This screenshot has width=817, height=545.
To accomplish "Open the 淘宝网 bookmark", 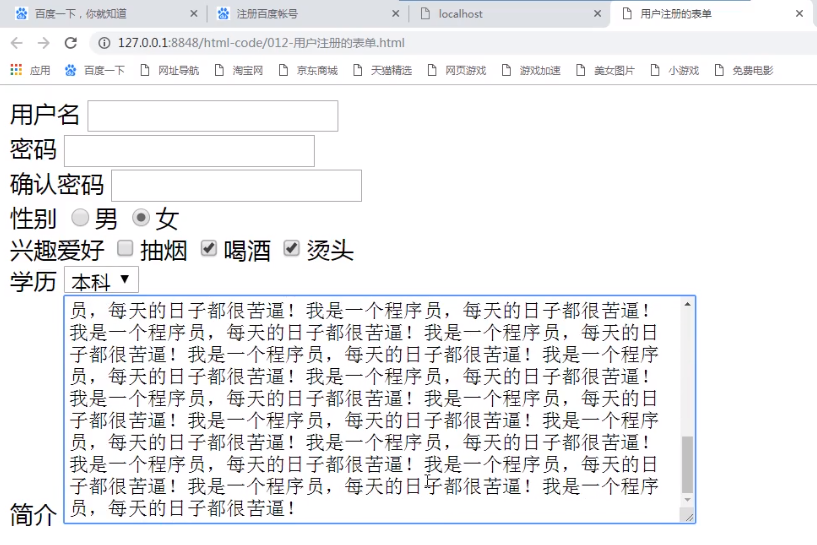I will pyautogui.click(x=239, y=70).
